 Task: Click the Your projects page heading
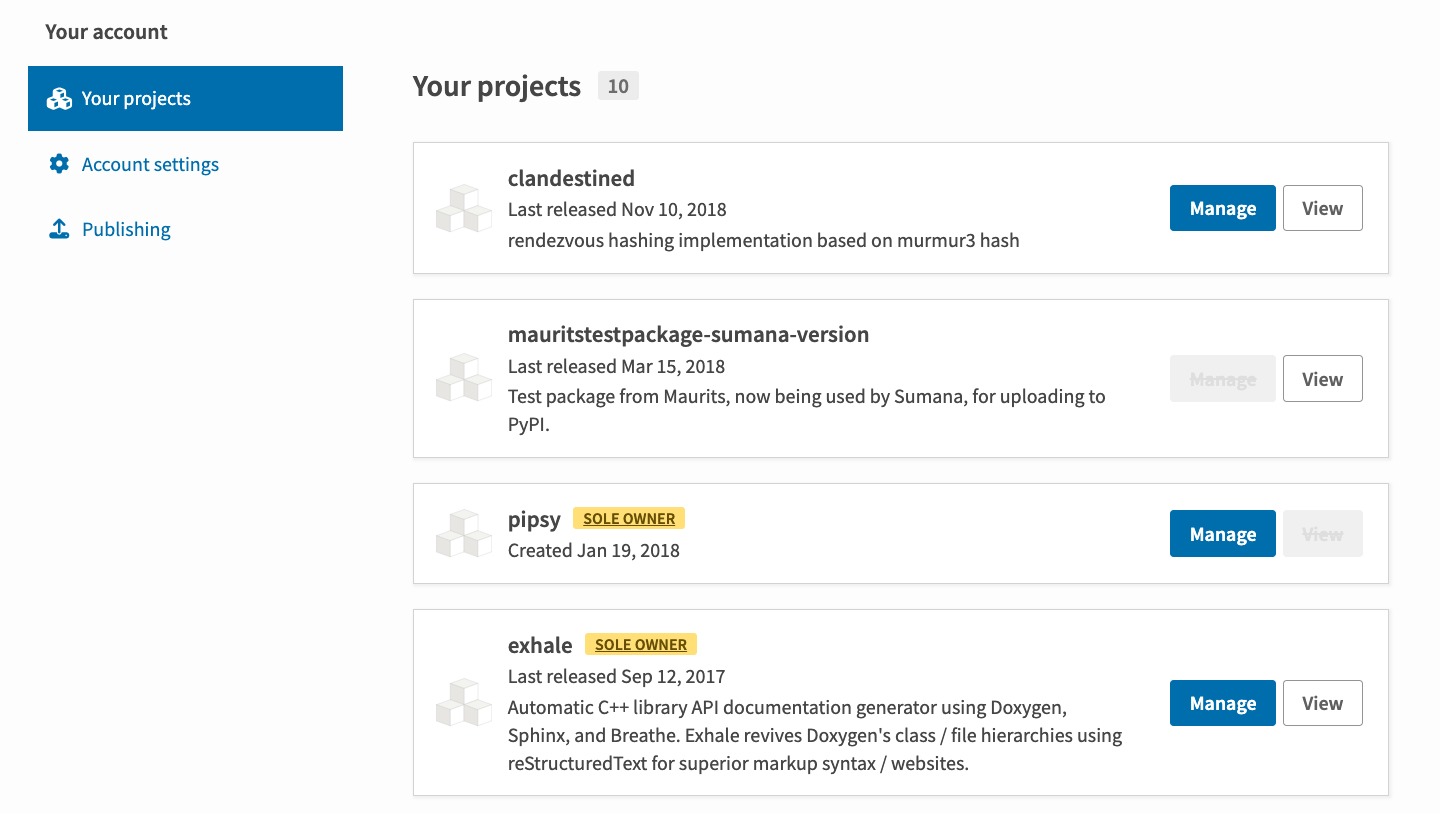[497, 86]
